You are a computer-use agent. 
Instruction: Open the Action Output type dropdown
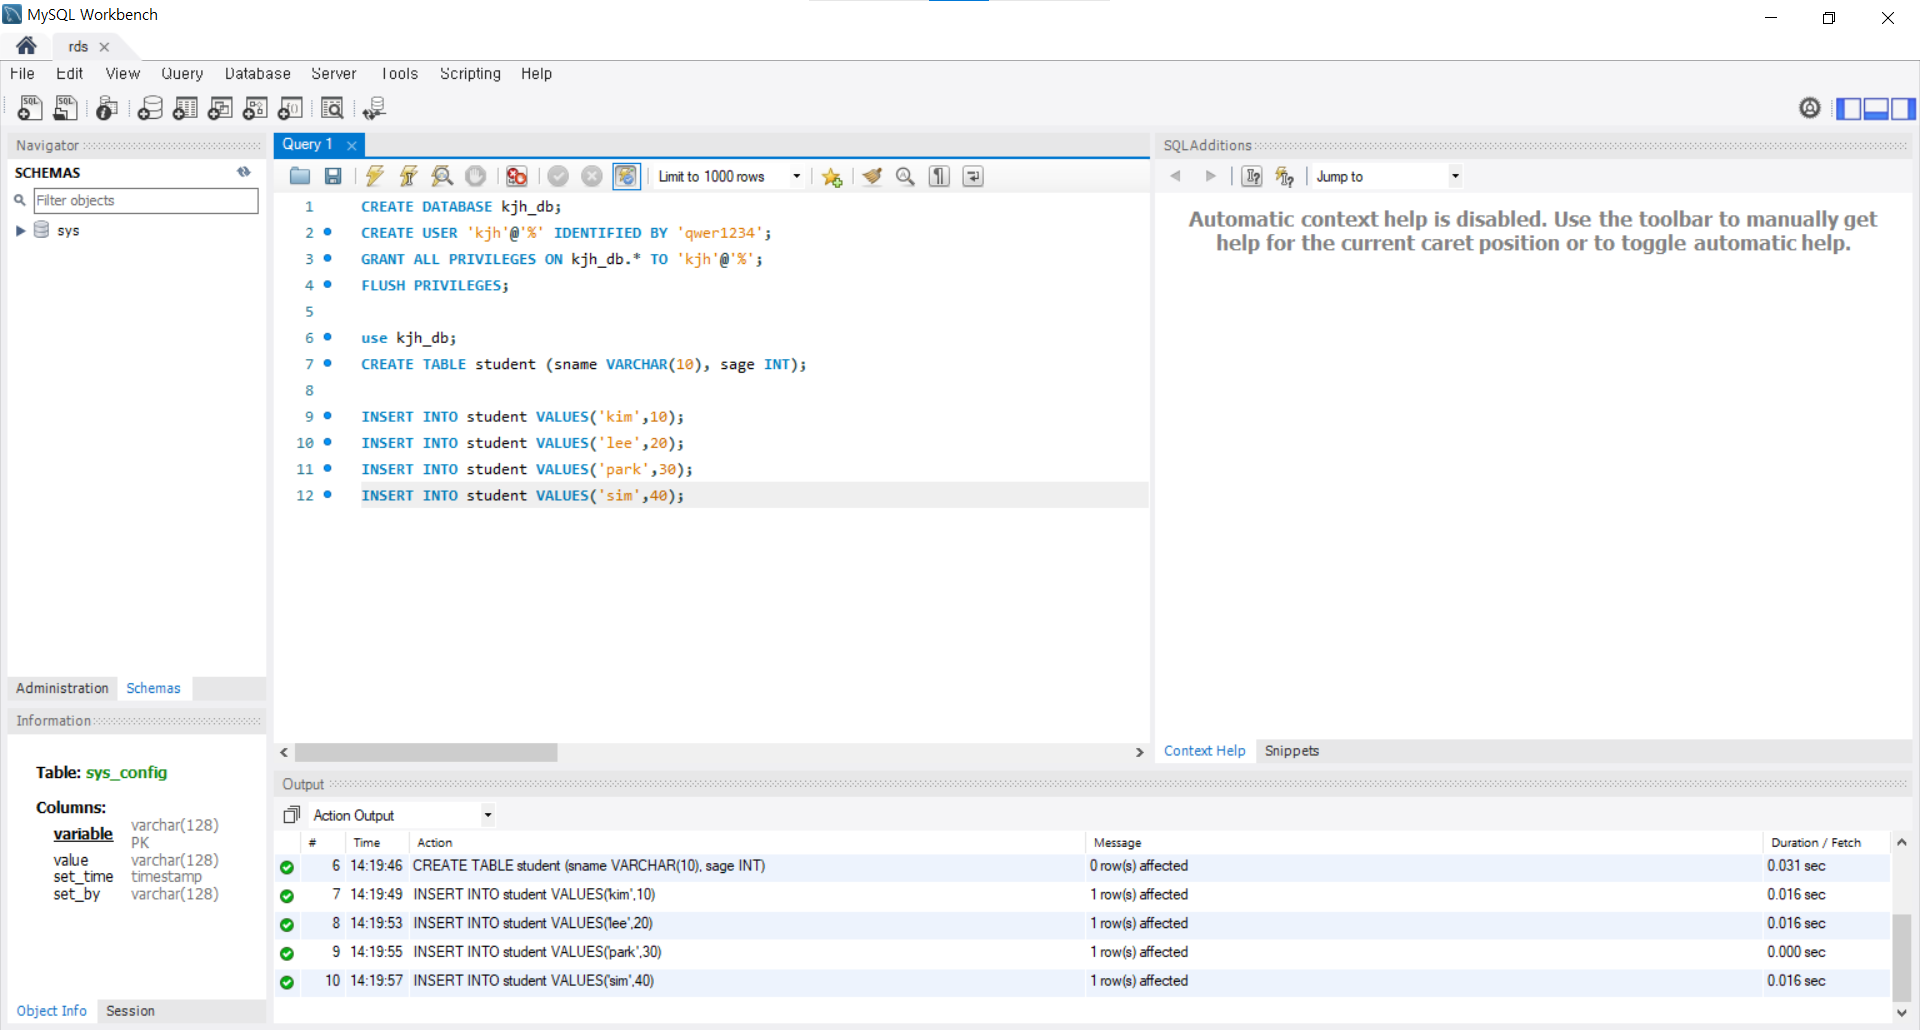point(402,815)
